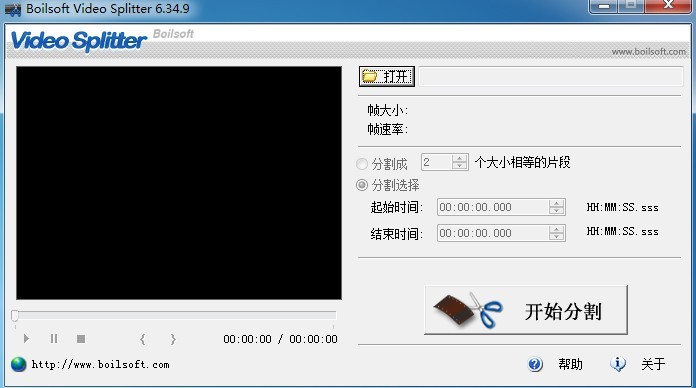696x388 pixels.
Task: Click the blue question mark help icon
Action: (535, 364)
